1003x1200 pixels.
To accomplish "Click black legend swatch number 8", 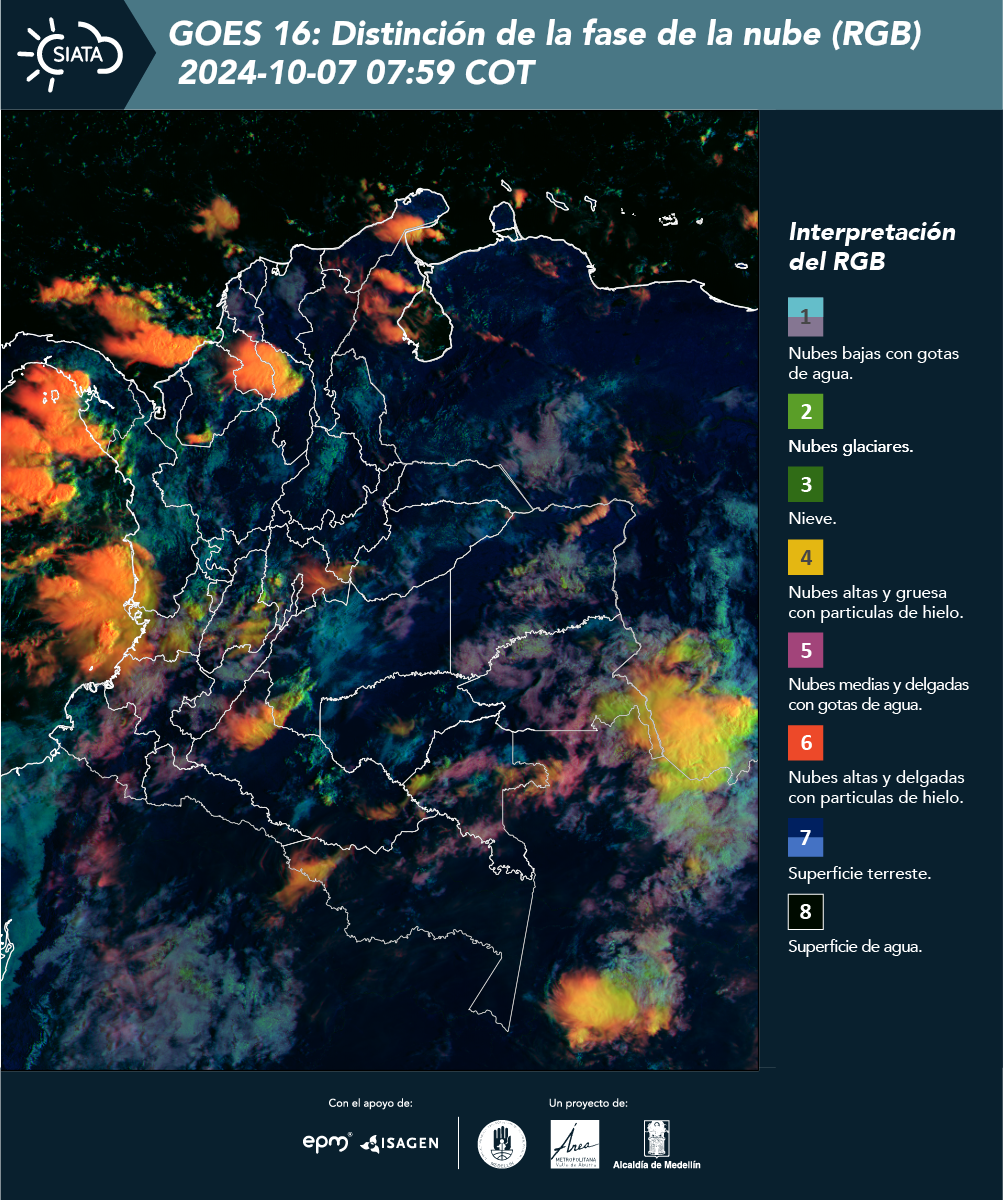I will coord(805,912).
